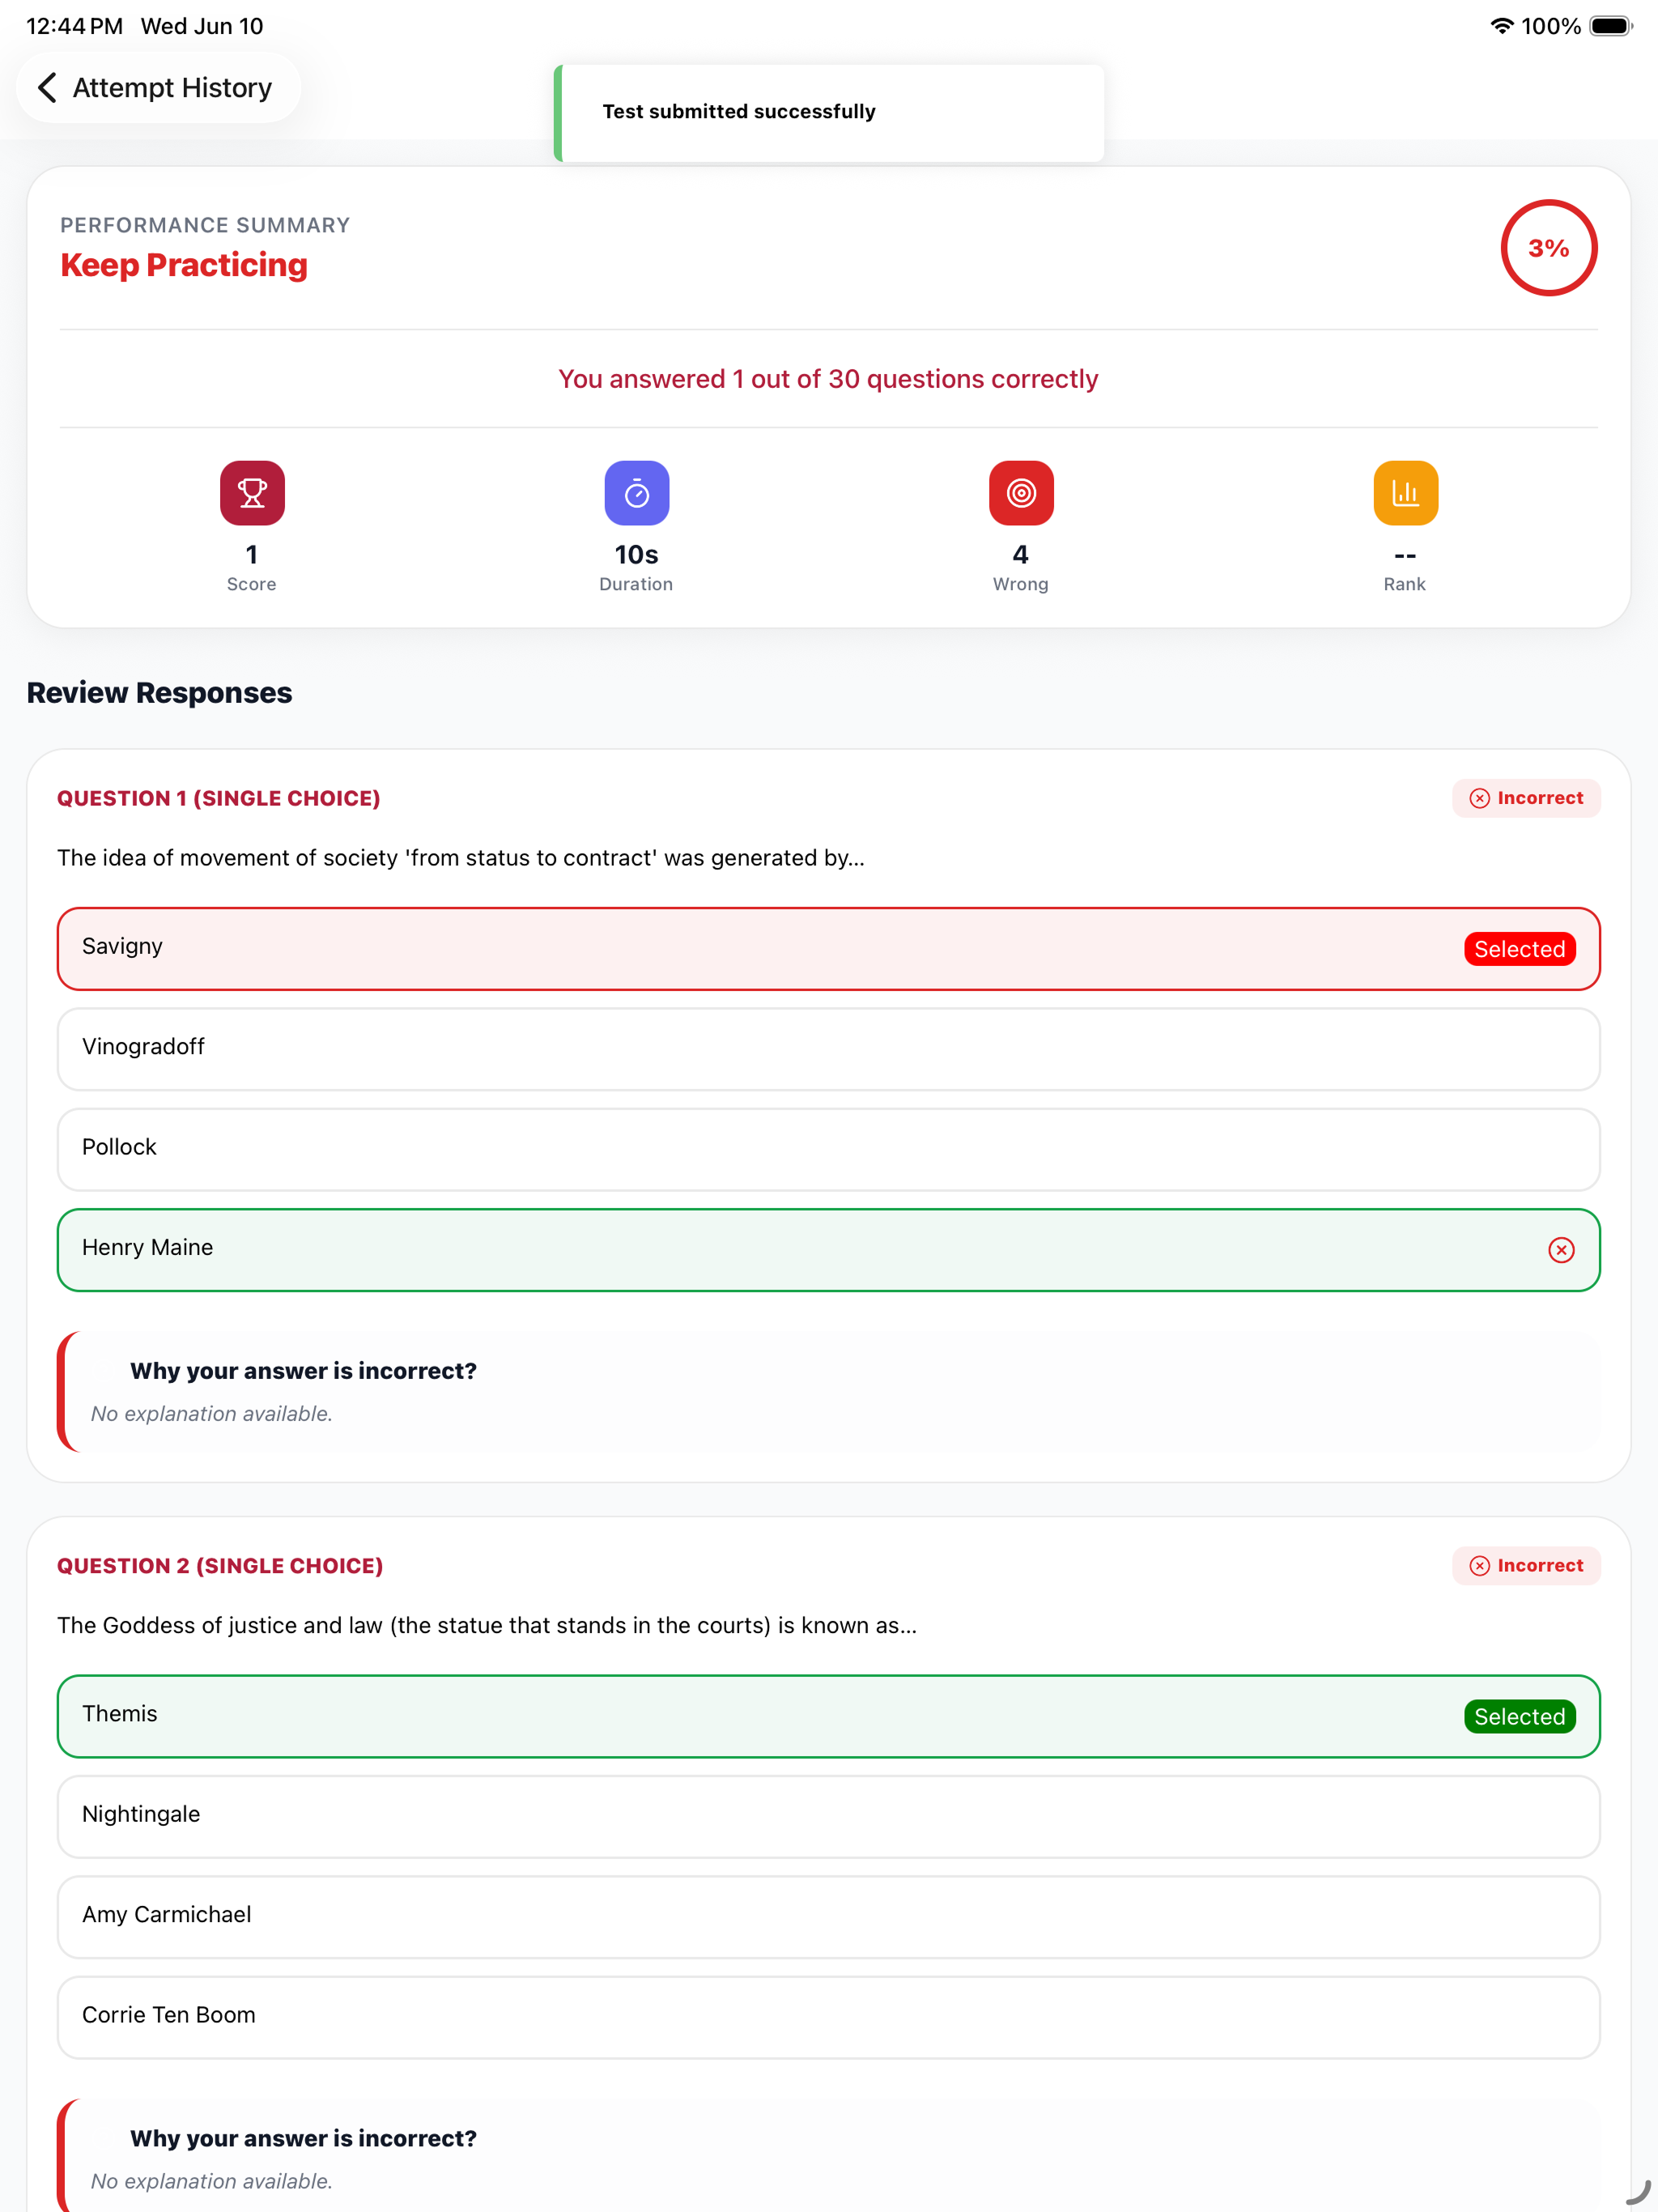Select the Themis answer option
This screenshot has height=2212, width=1658.
(x=829, y=1717)
